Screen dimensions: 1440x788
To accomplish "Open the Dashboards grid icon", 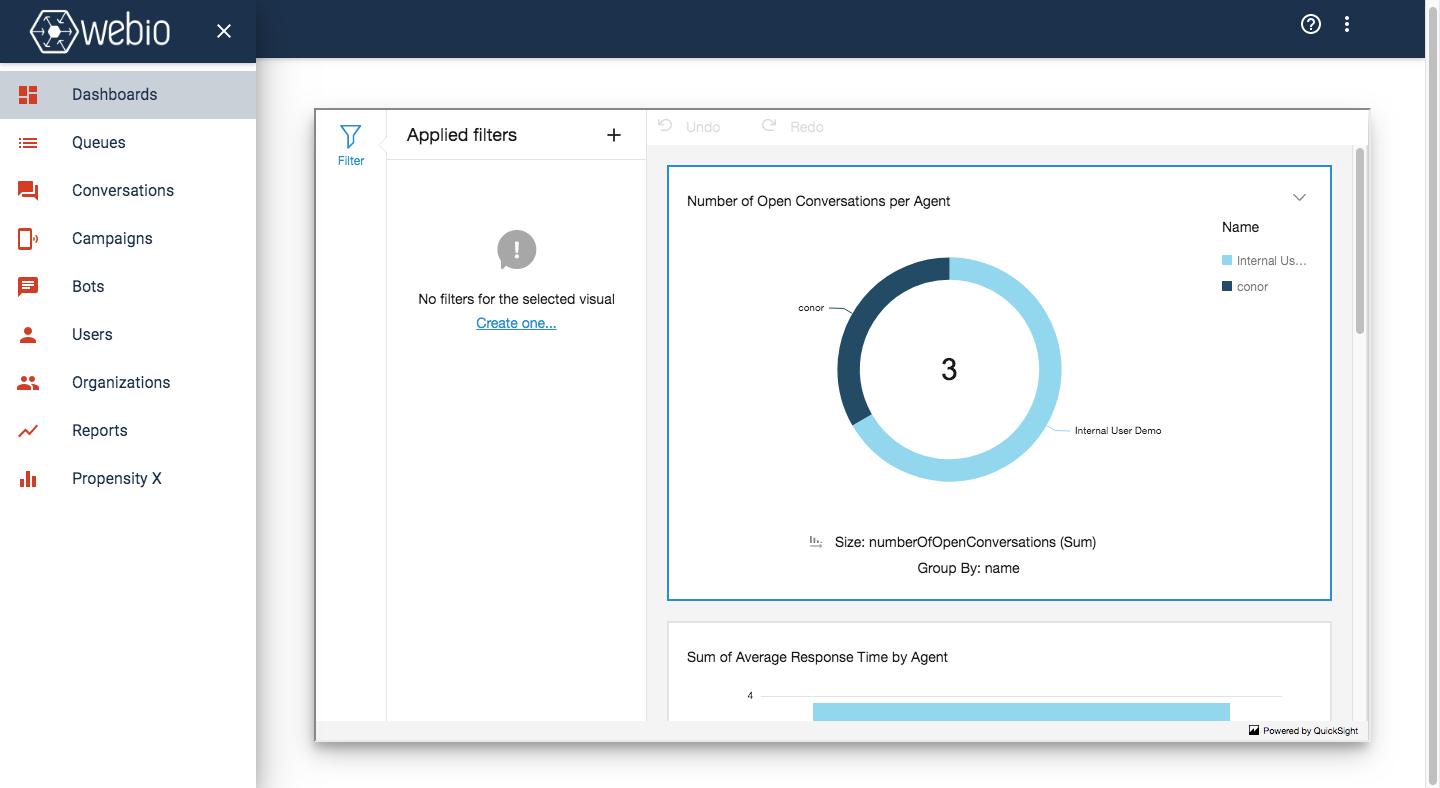I will tap(28, 95).
